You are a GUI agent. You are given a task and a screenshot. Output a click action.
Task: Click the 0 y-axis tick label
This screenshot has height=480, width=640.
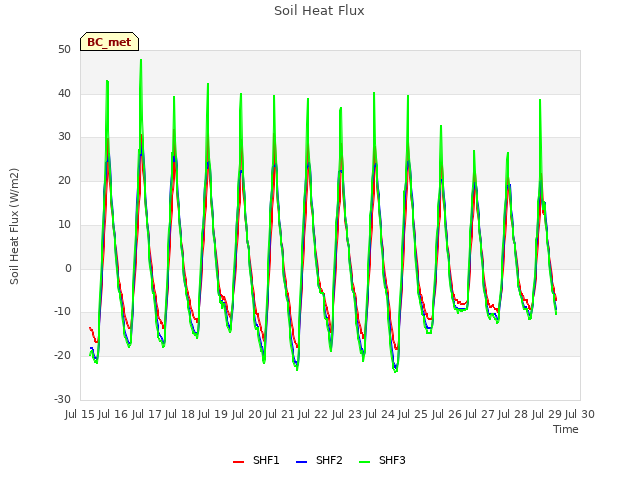pyautogui.click(x=68, y=269)
